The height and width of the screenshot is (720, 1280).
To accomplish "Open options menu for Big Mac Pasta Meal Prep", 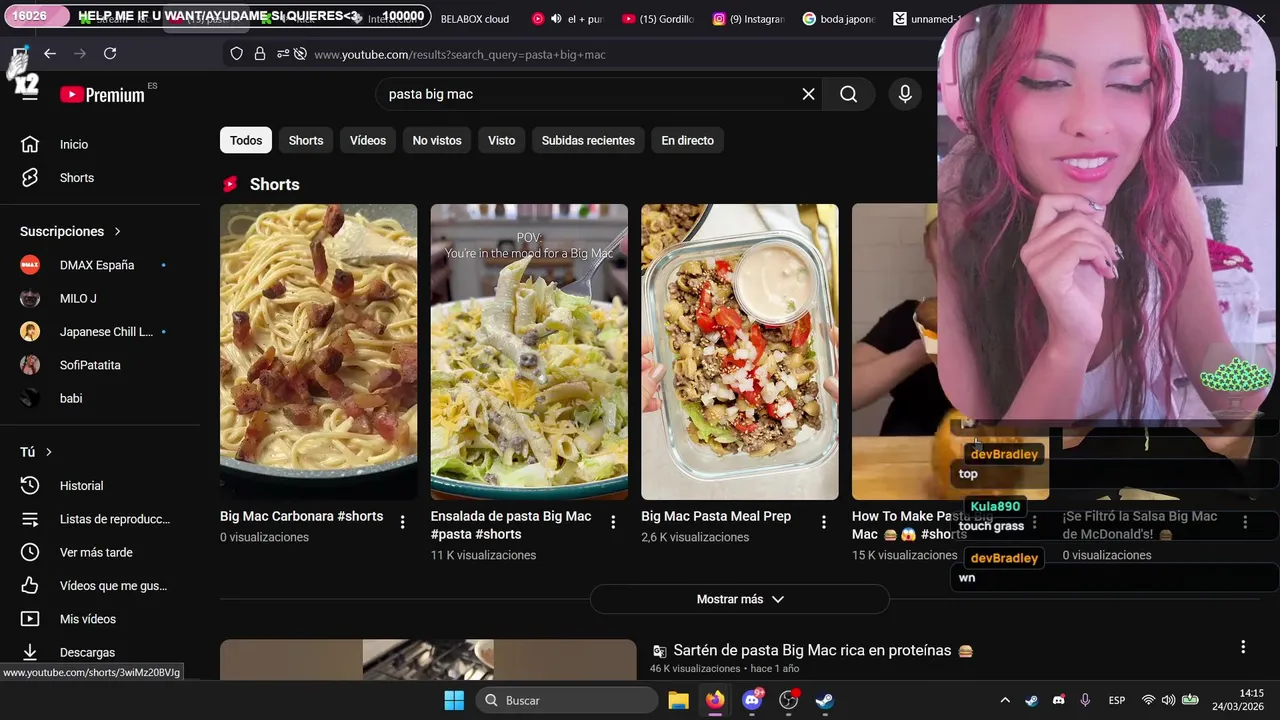I will pos(824,522).
